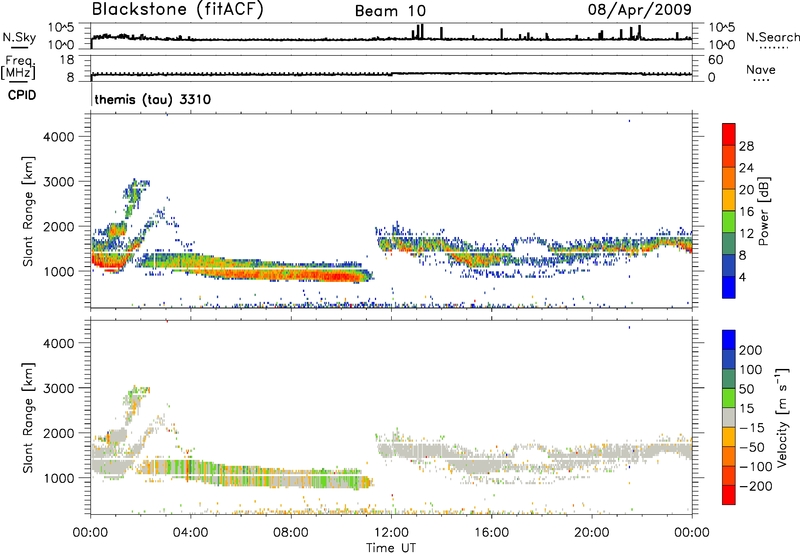
Task: Click the 2000 tick on the power panel
Action: 59,226
